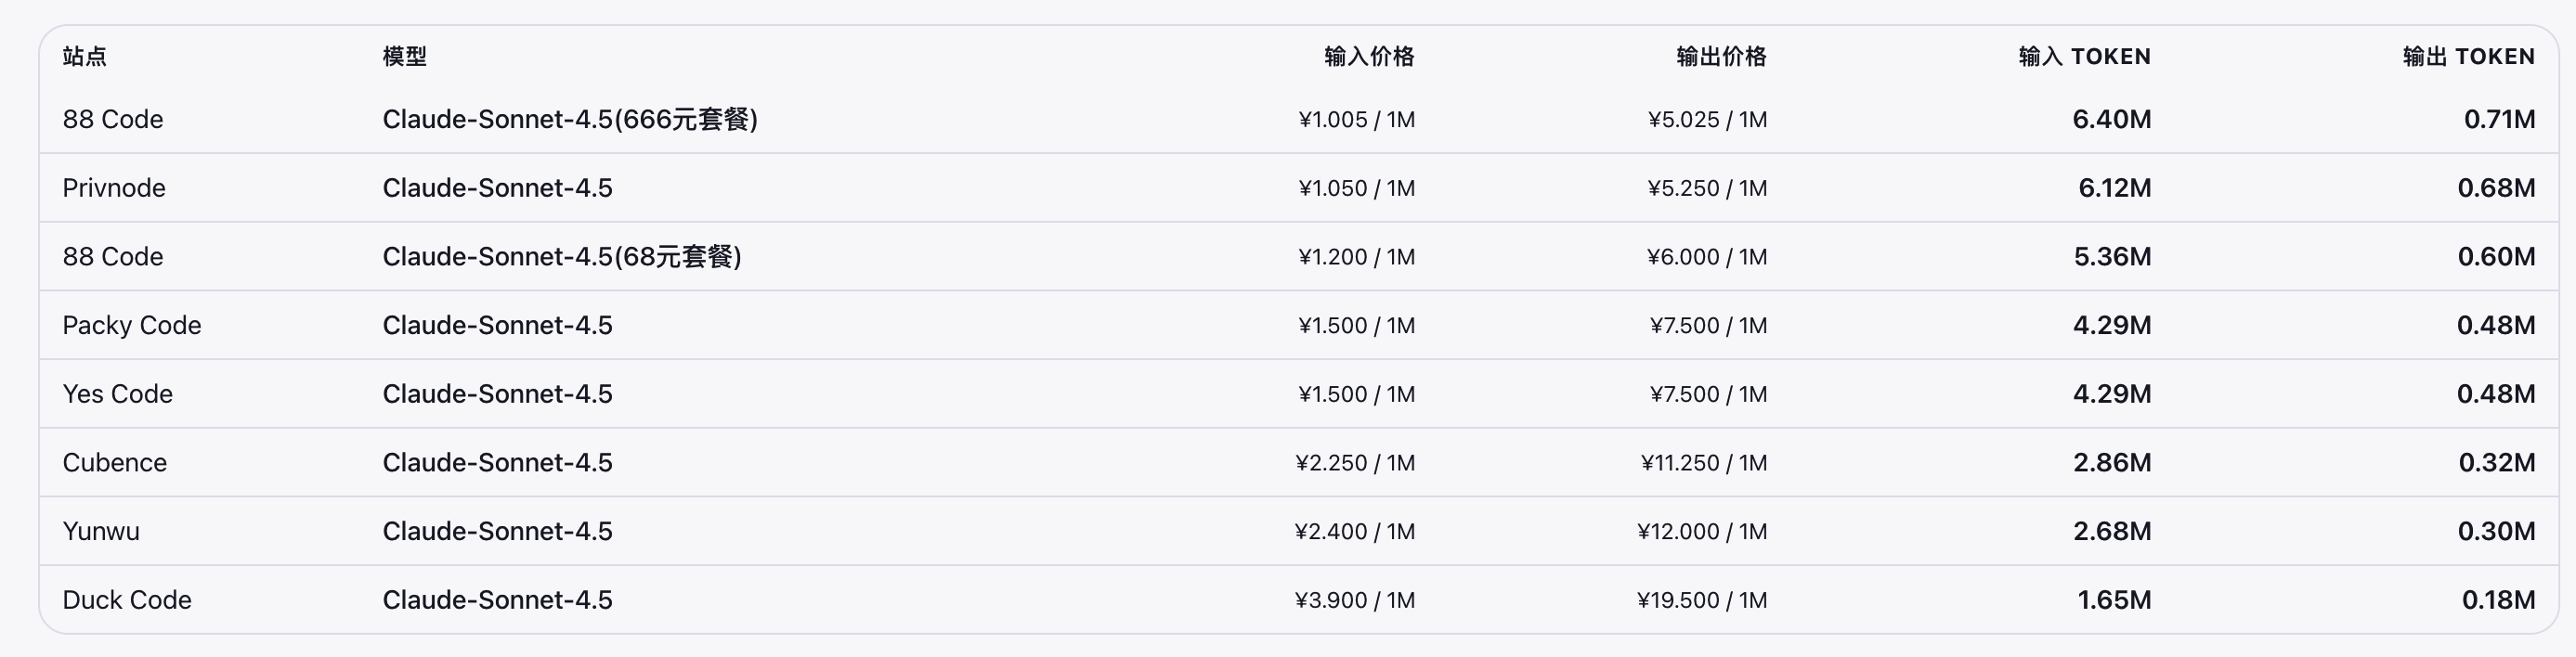Click the Yunwu site name
Screen dimensions: 2576x657
coord(101,531)
